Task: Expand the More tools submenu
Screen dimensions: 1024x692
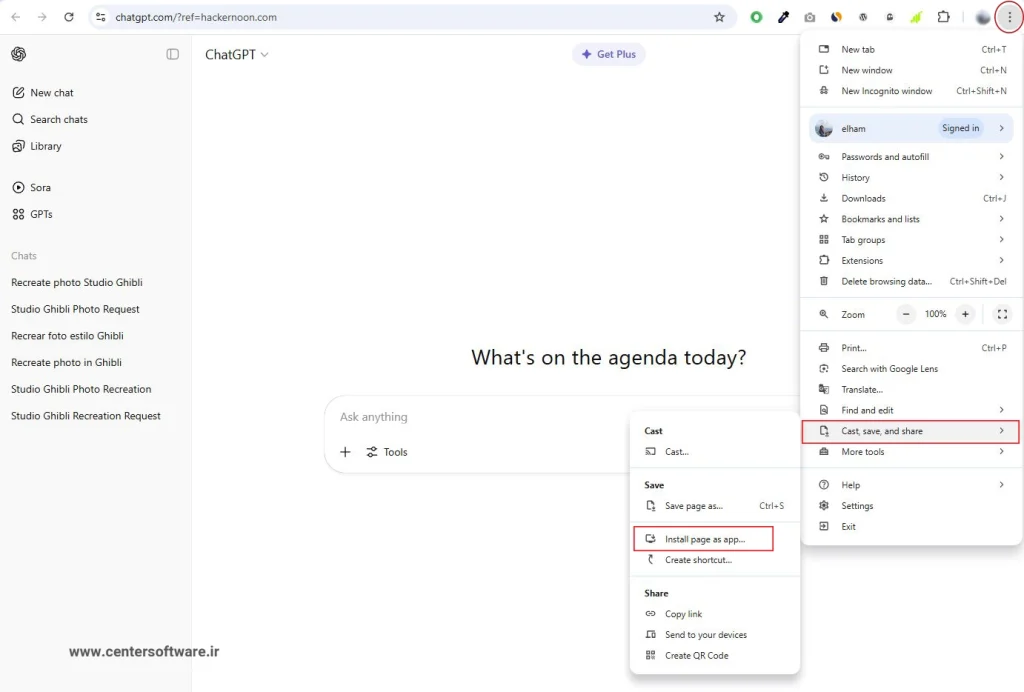Action: (x=911, y=452)
